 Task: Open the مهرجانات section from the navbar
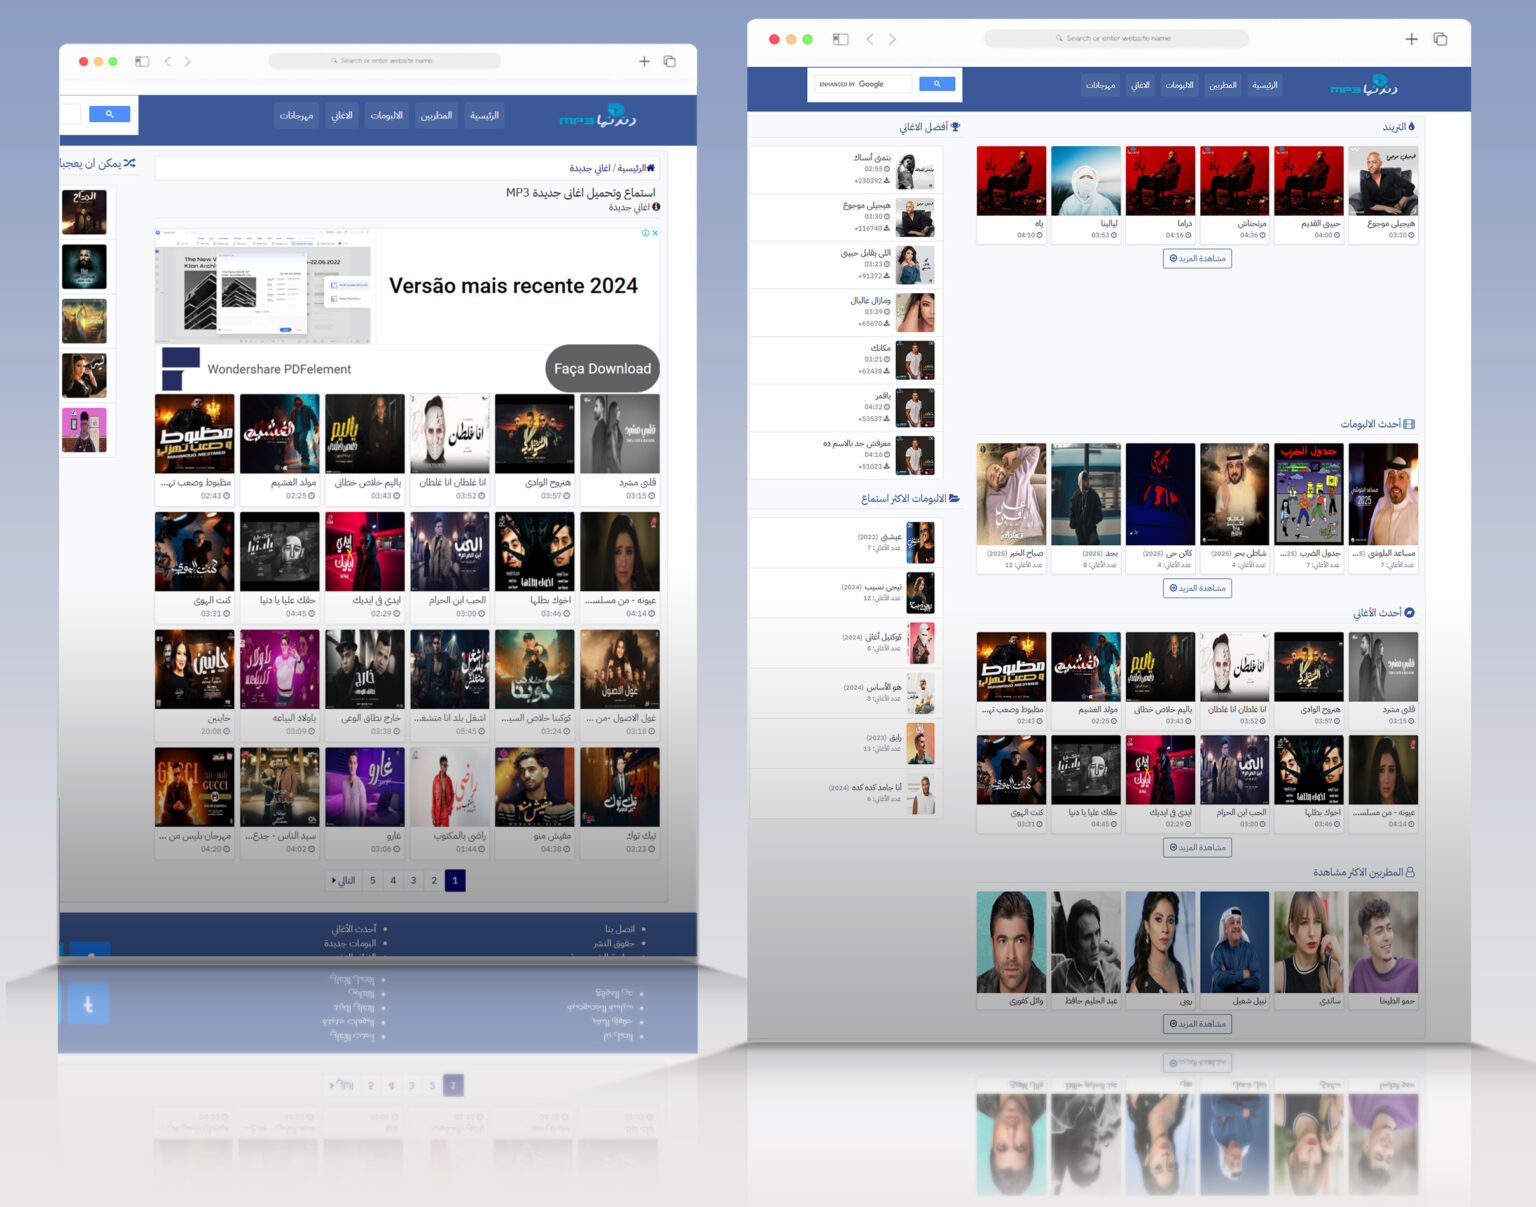point(296,115)
